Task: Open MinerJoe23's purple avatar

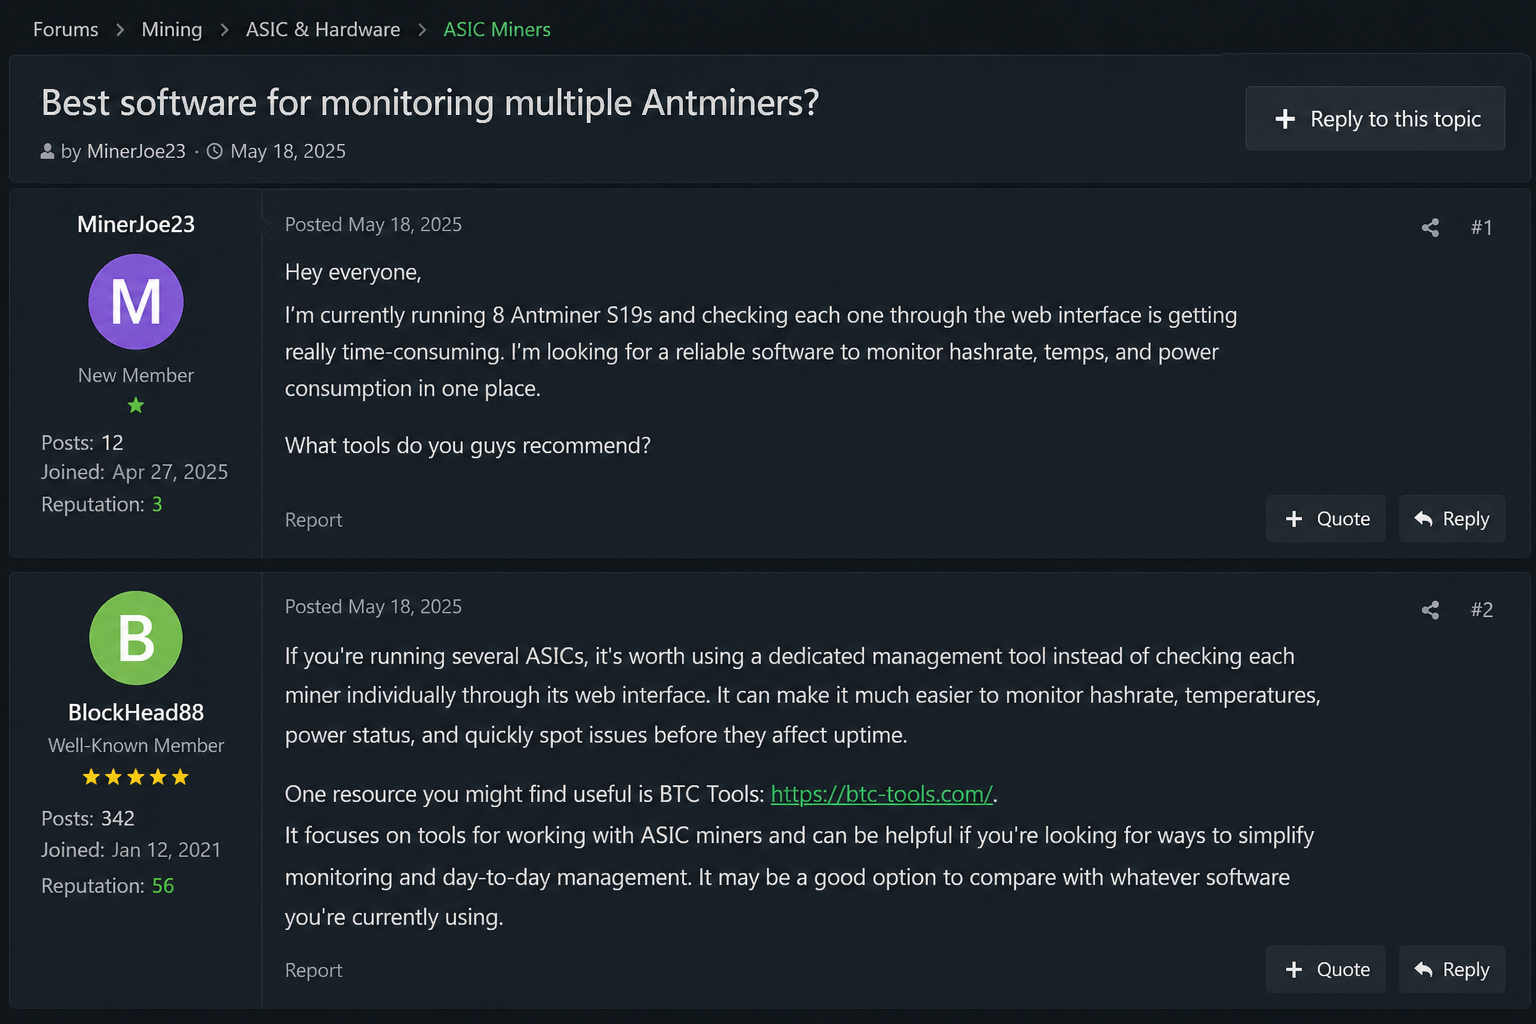Action: [136, 302]
